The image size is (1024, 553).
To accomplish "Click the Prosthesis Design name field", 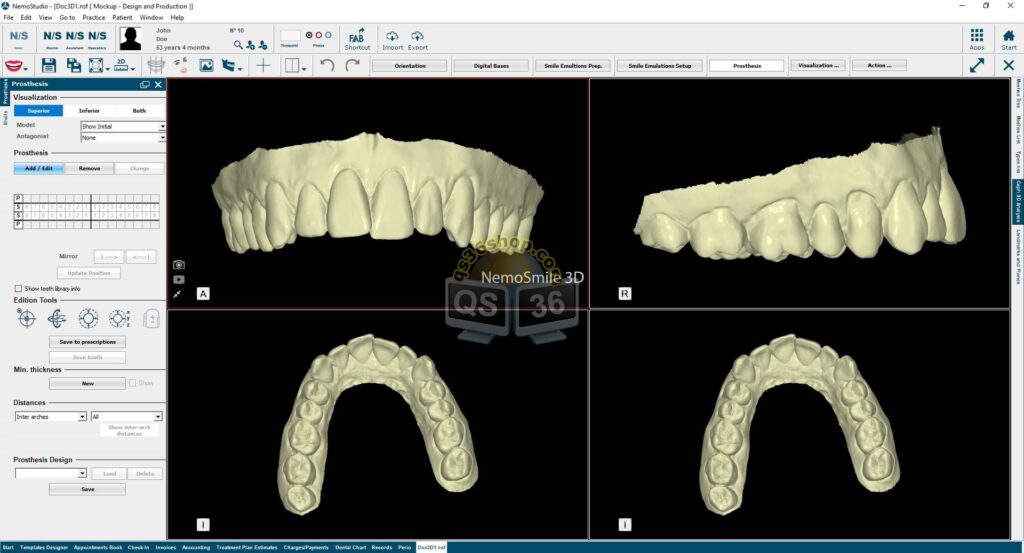I will click(x=50, y=473).
